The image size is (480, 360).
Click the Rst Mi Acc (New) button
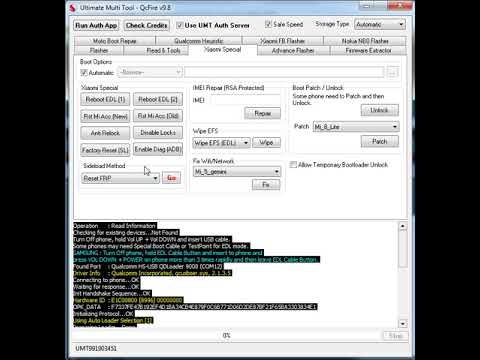105,116
